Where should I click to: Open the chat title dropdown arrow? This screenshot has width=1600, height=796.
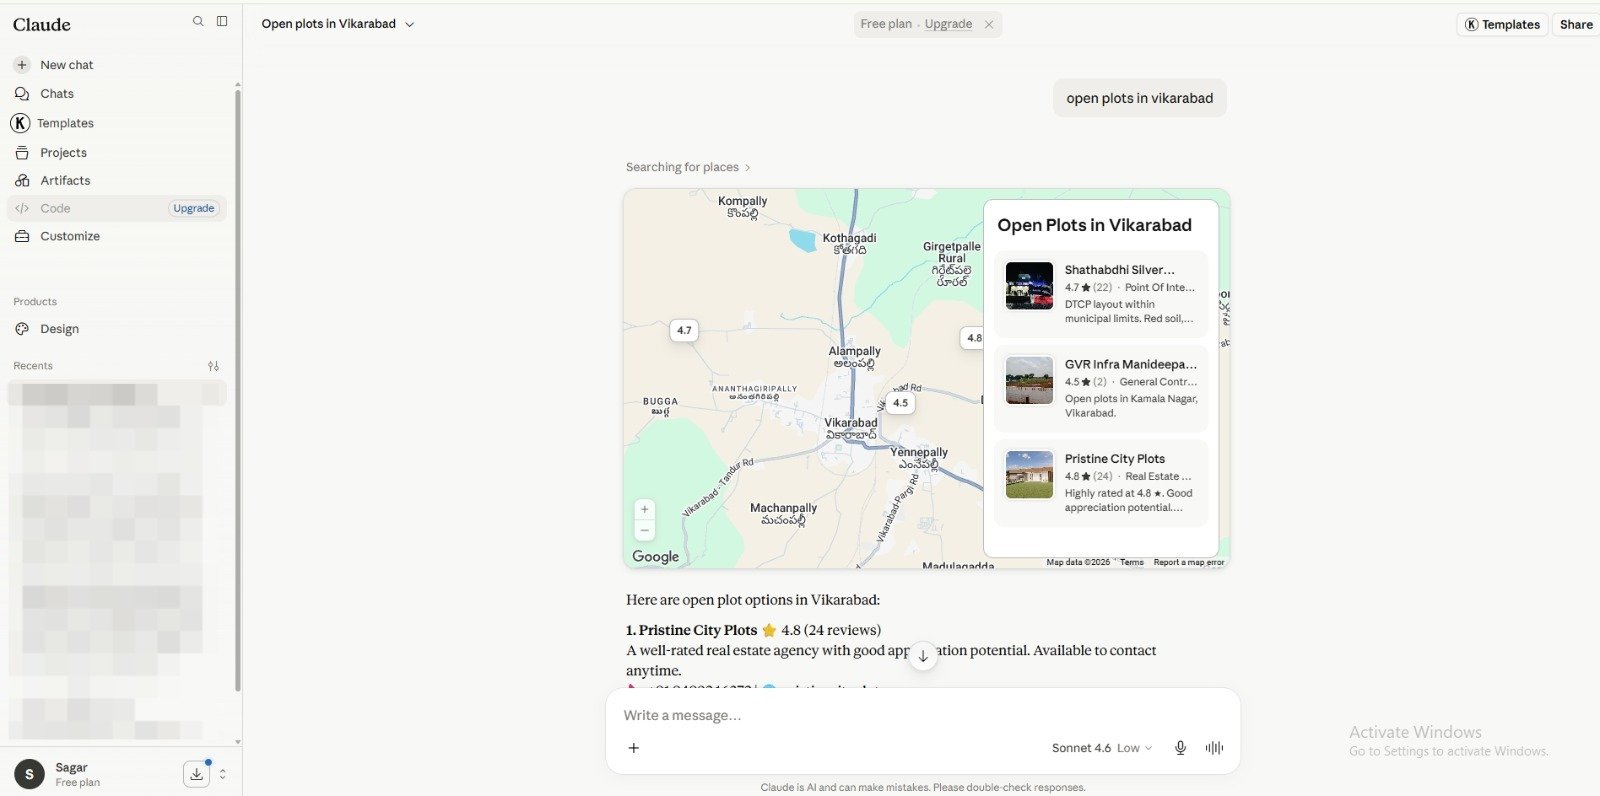(x=409, y=24)
